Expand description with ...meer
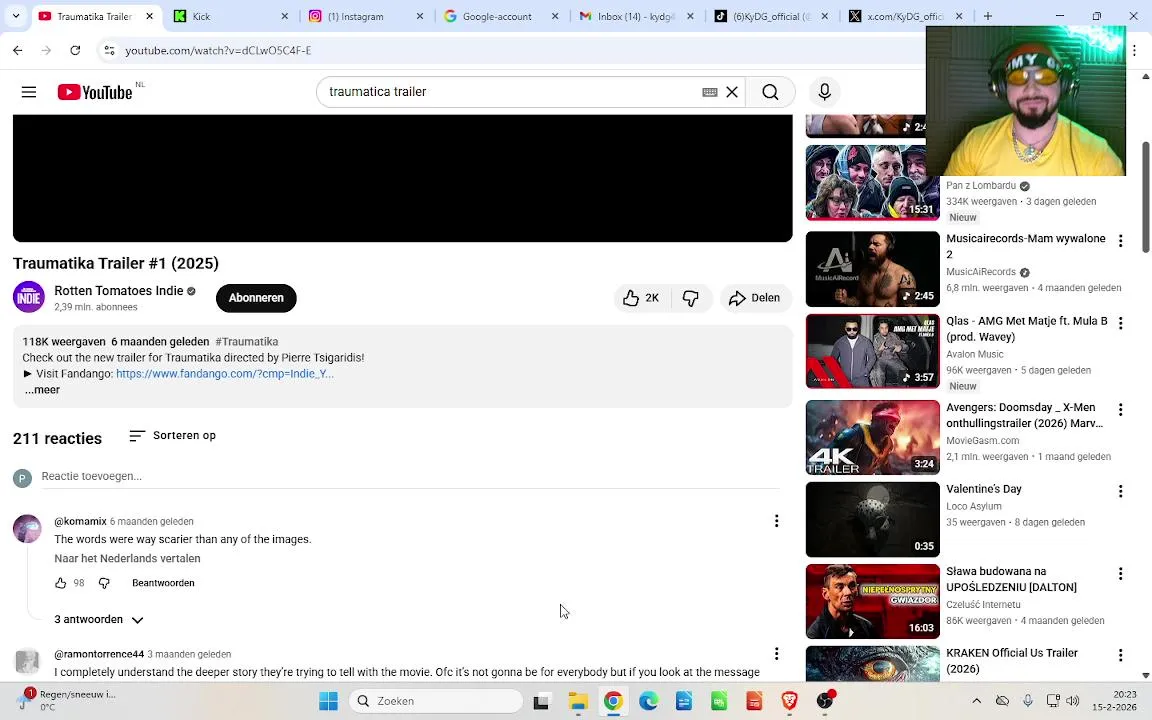Image resolution: width=1152 pixels, height=720 pixels. tap(42, 390)
